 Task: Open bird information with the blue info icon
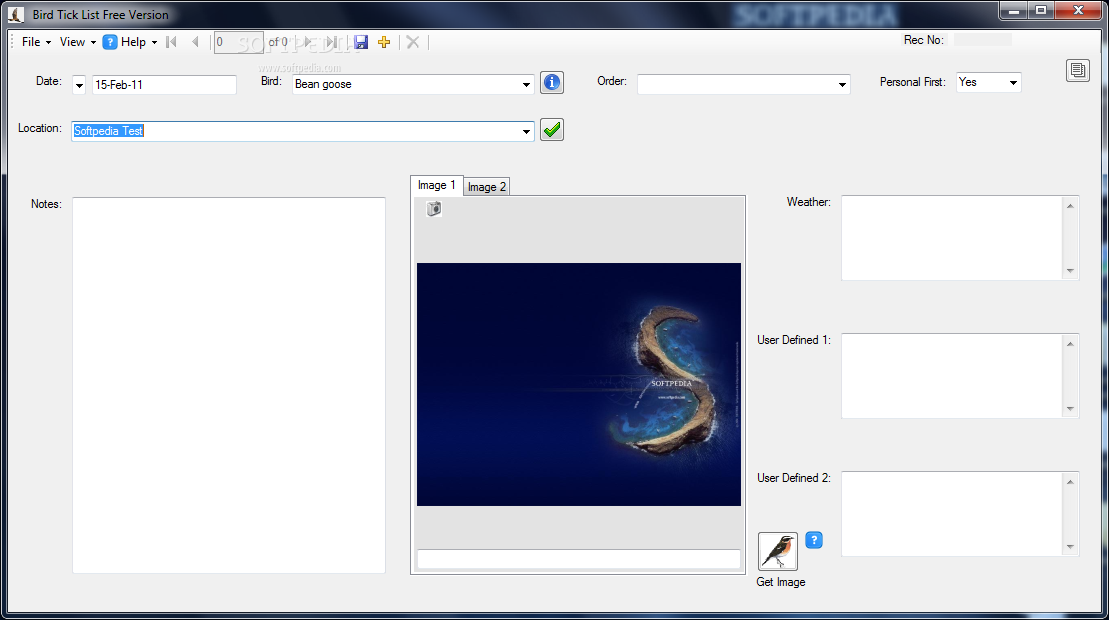pos(552,83)
